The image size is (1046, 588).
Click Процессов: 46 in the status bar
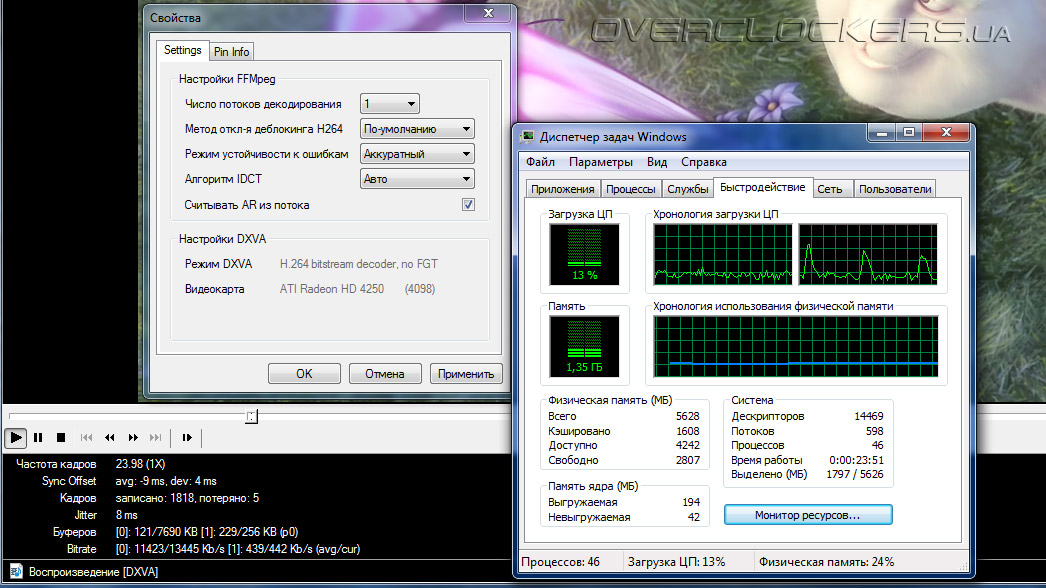(560, 562)
